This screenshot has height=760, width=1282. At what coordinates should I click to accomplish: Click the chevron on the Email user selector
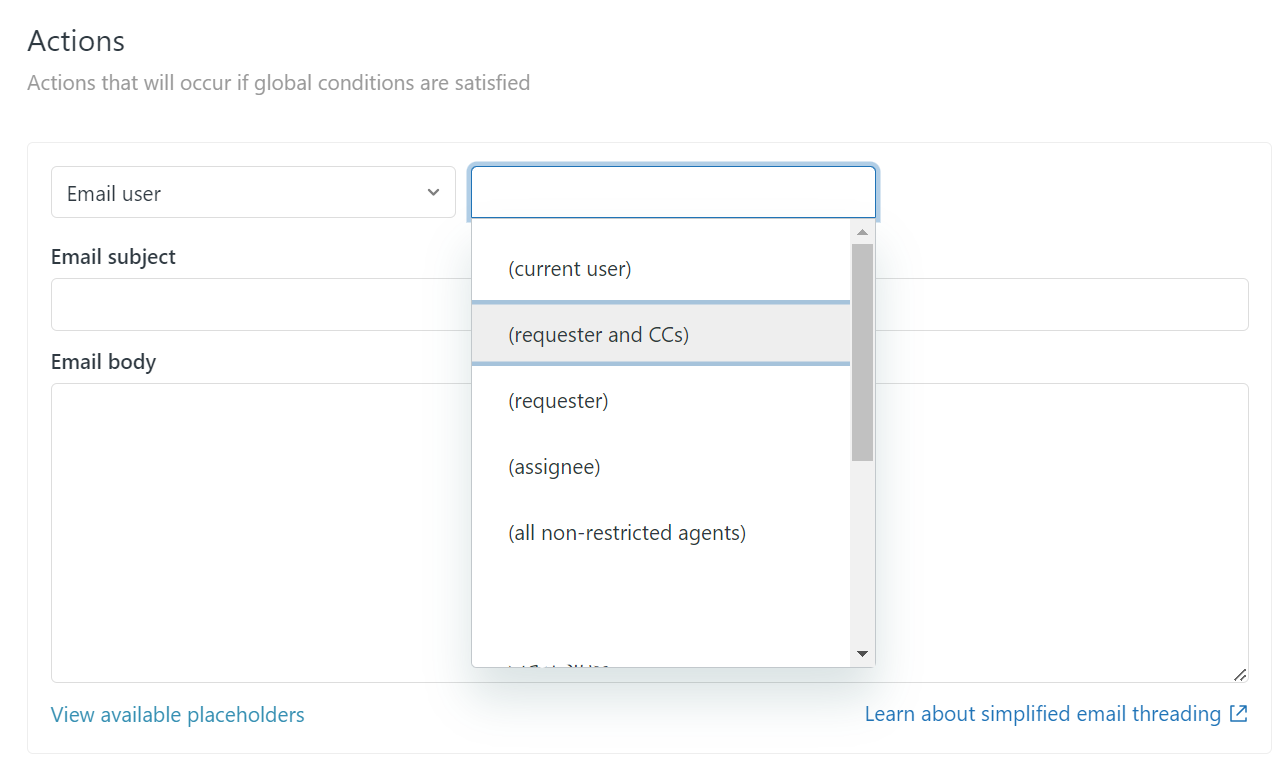pos(433,192)
